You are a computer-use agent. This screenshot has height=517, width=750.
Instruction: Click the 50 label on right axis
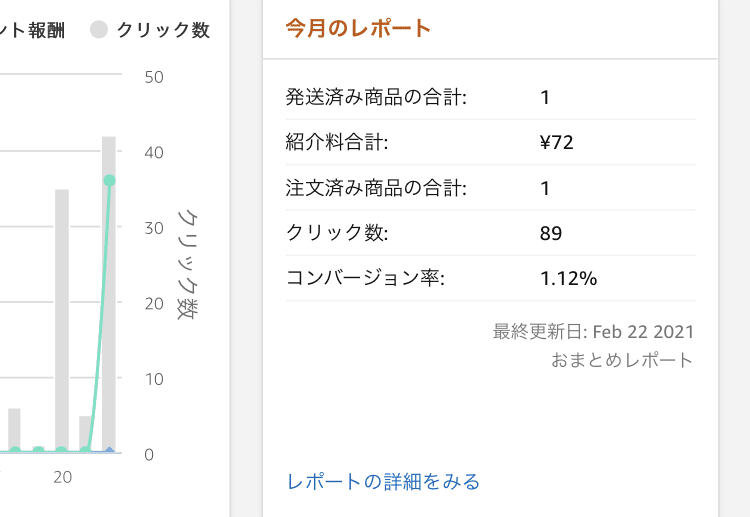[x=154, y=77]
